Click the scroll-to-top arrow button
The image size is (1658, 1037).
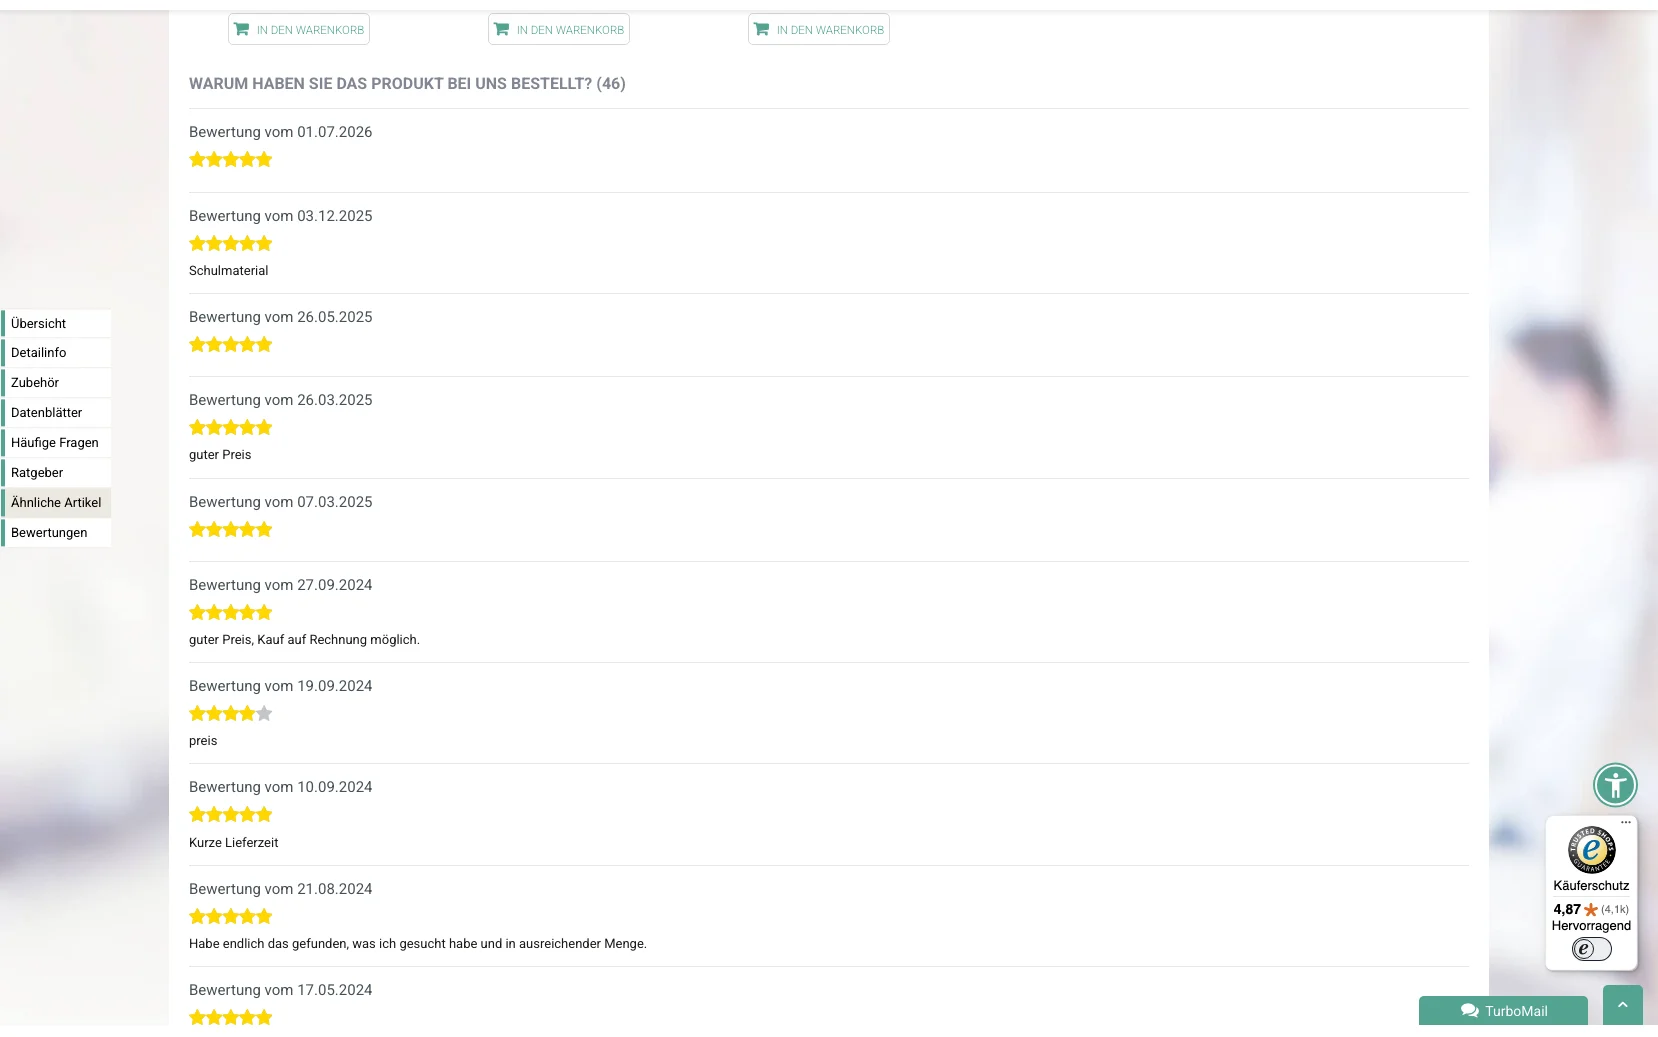coord(1623,1005)
